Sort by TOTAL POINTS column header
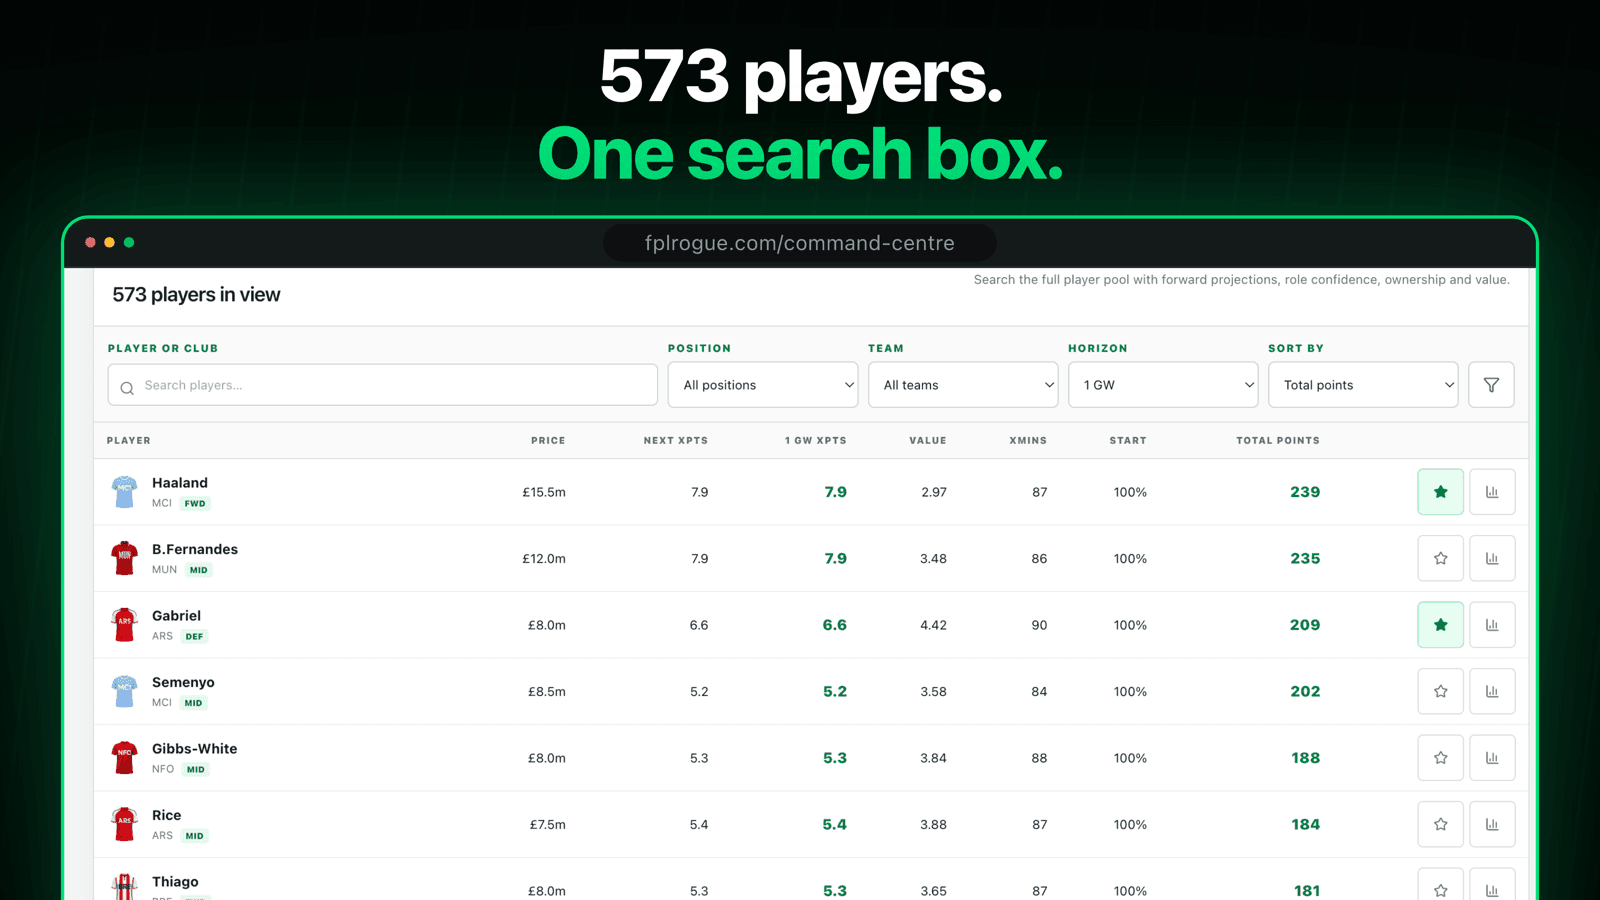The image size is (1600, 900). [1278, 440]
